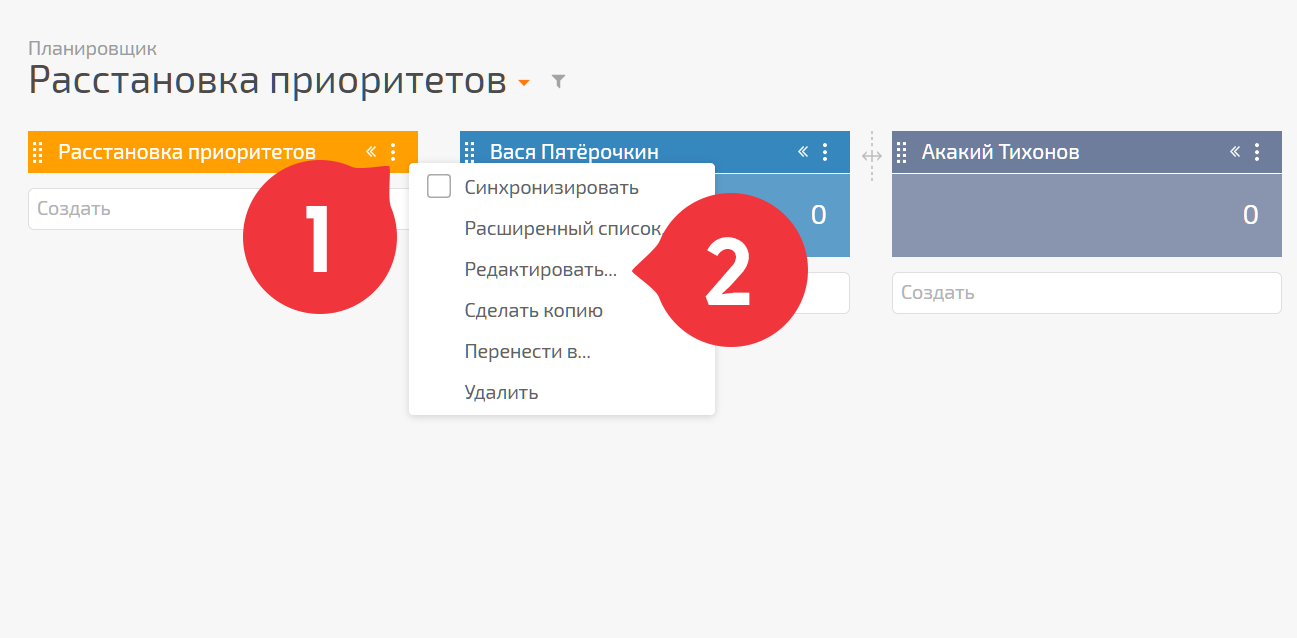Expand the orange dropdown arrow next to page title
Viewport: 1297px width, 638px height.
(523, 83)
